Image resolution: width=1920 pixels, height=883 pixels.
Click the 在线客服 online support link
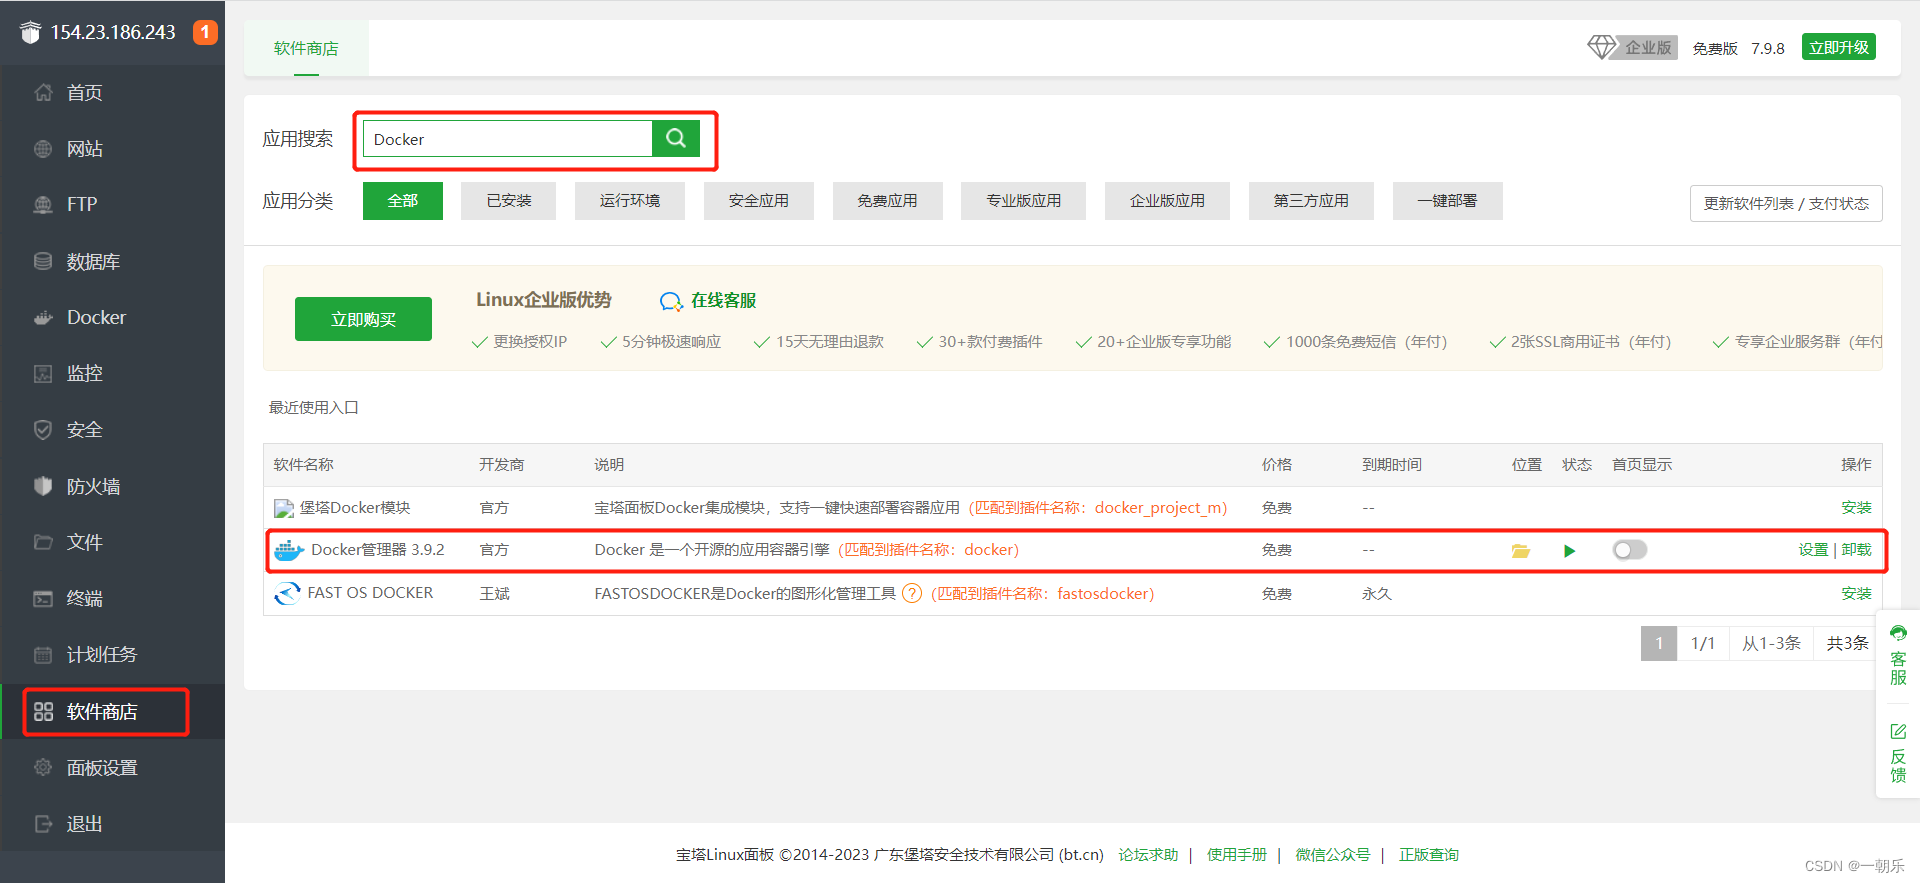(708, 301)
